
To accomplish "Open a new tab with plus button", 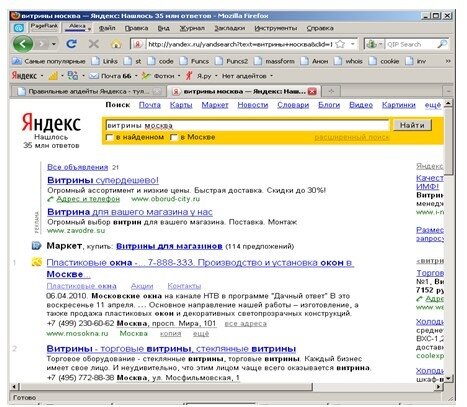I will (331, 91).
